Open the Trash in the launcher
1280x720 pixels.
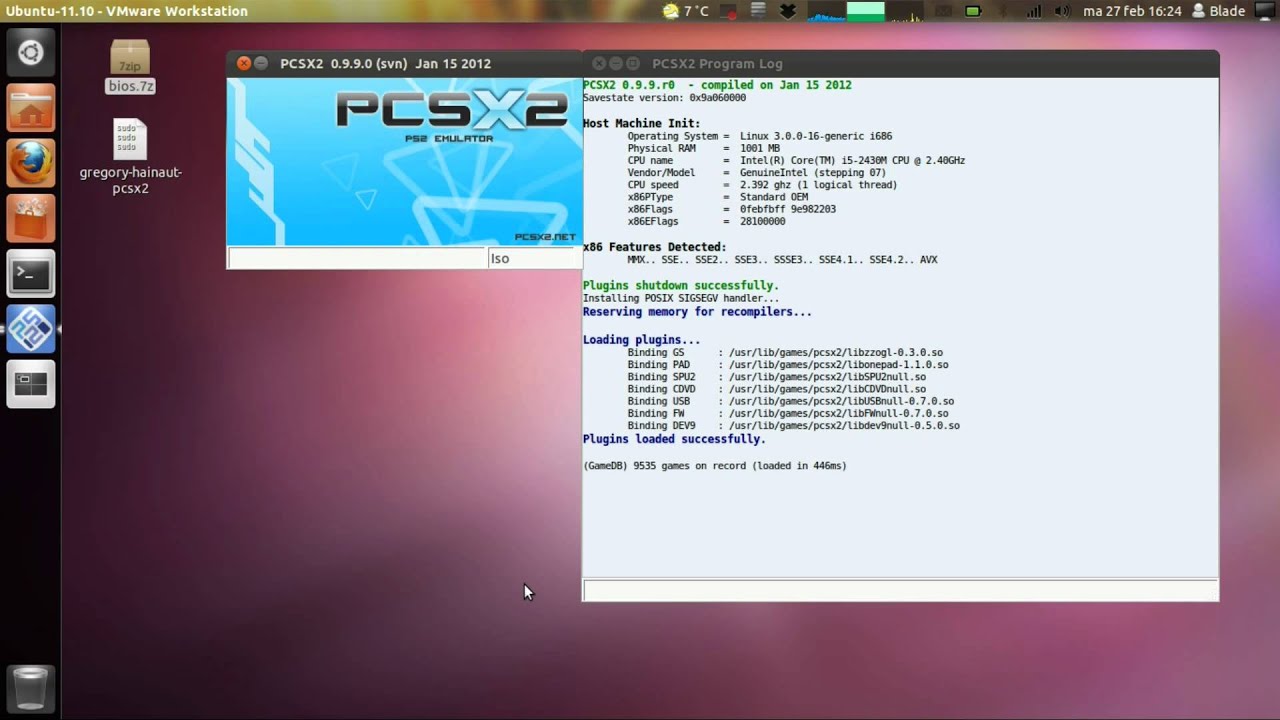pos(31,688)
